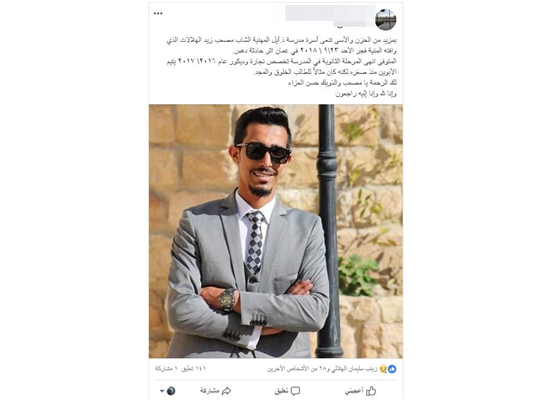Image resolution: width=550 pixels, height=400 pixels.
Task: Click the إنا لله وإنا إليه راجعون line
Action: click(x=366, y=94)
